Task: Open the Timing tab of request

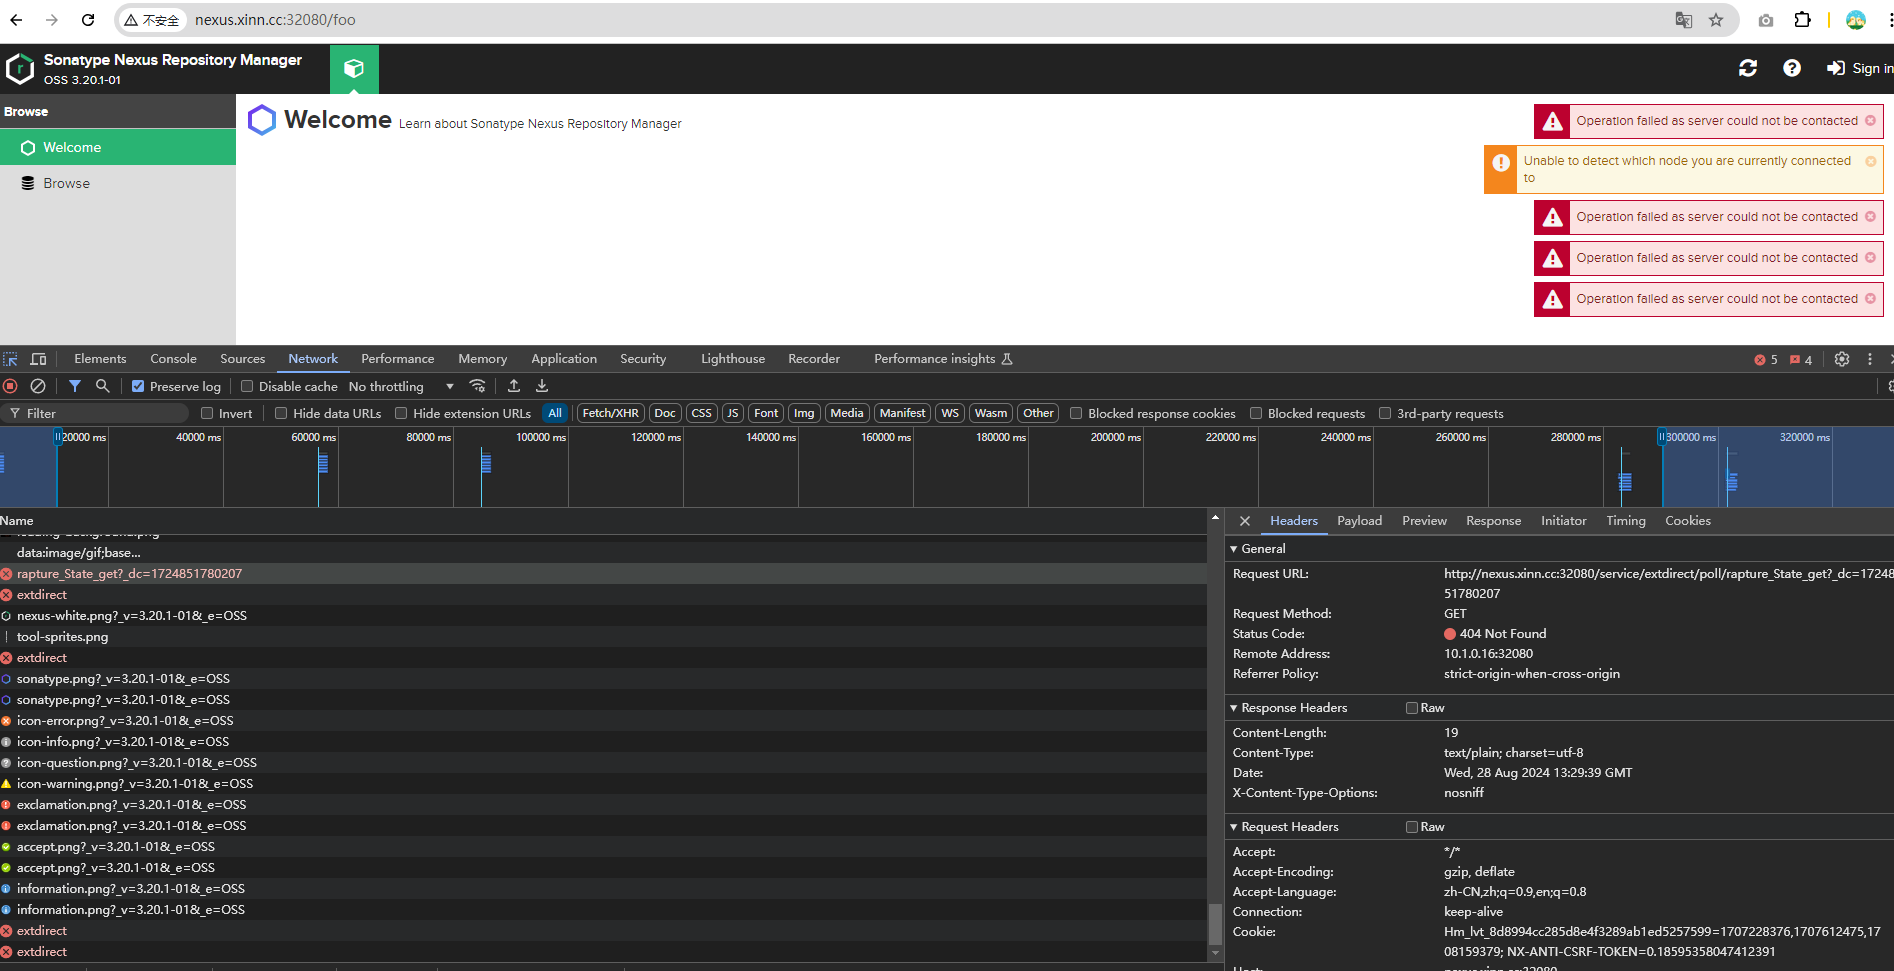Action: pos(1626,521)
